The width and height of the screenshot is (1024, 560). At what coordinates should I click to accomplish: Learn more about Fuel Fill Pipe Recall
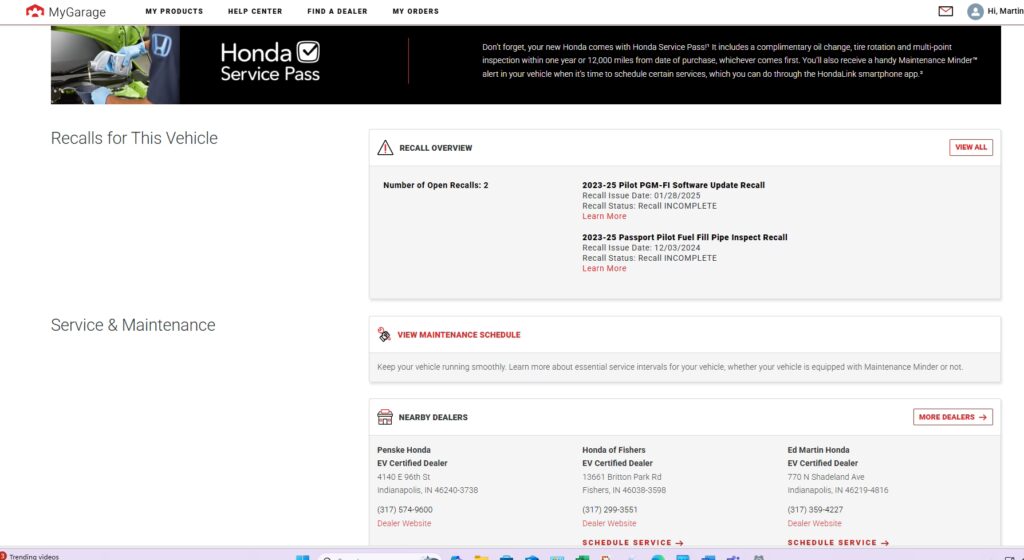[x=604, y=268]
